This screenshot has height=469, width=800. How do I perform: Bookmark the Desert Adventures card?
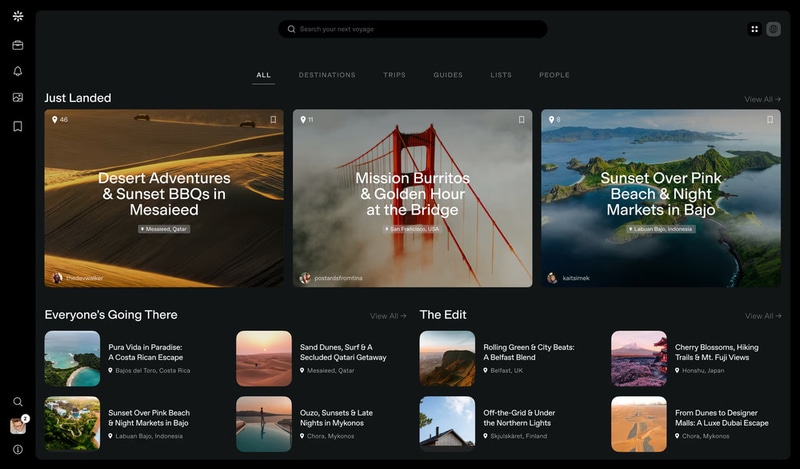[273, 120]
